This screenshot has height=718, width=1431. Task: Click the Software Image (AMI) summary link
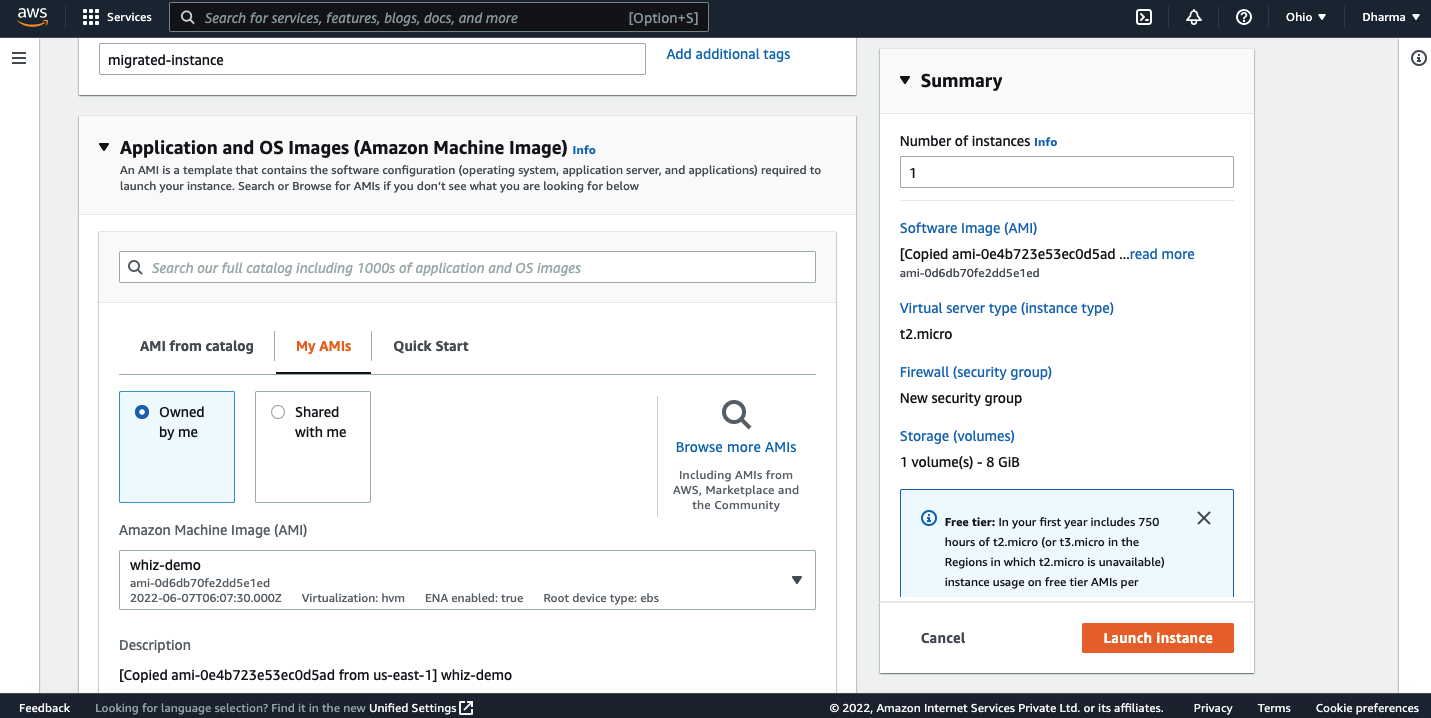pos(969,228)
